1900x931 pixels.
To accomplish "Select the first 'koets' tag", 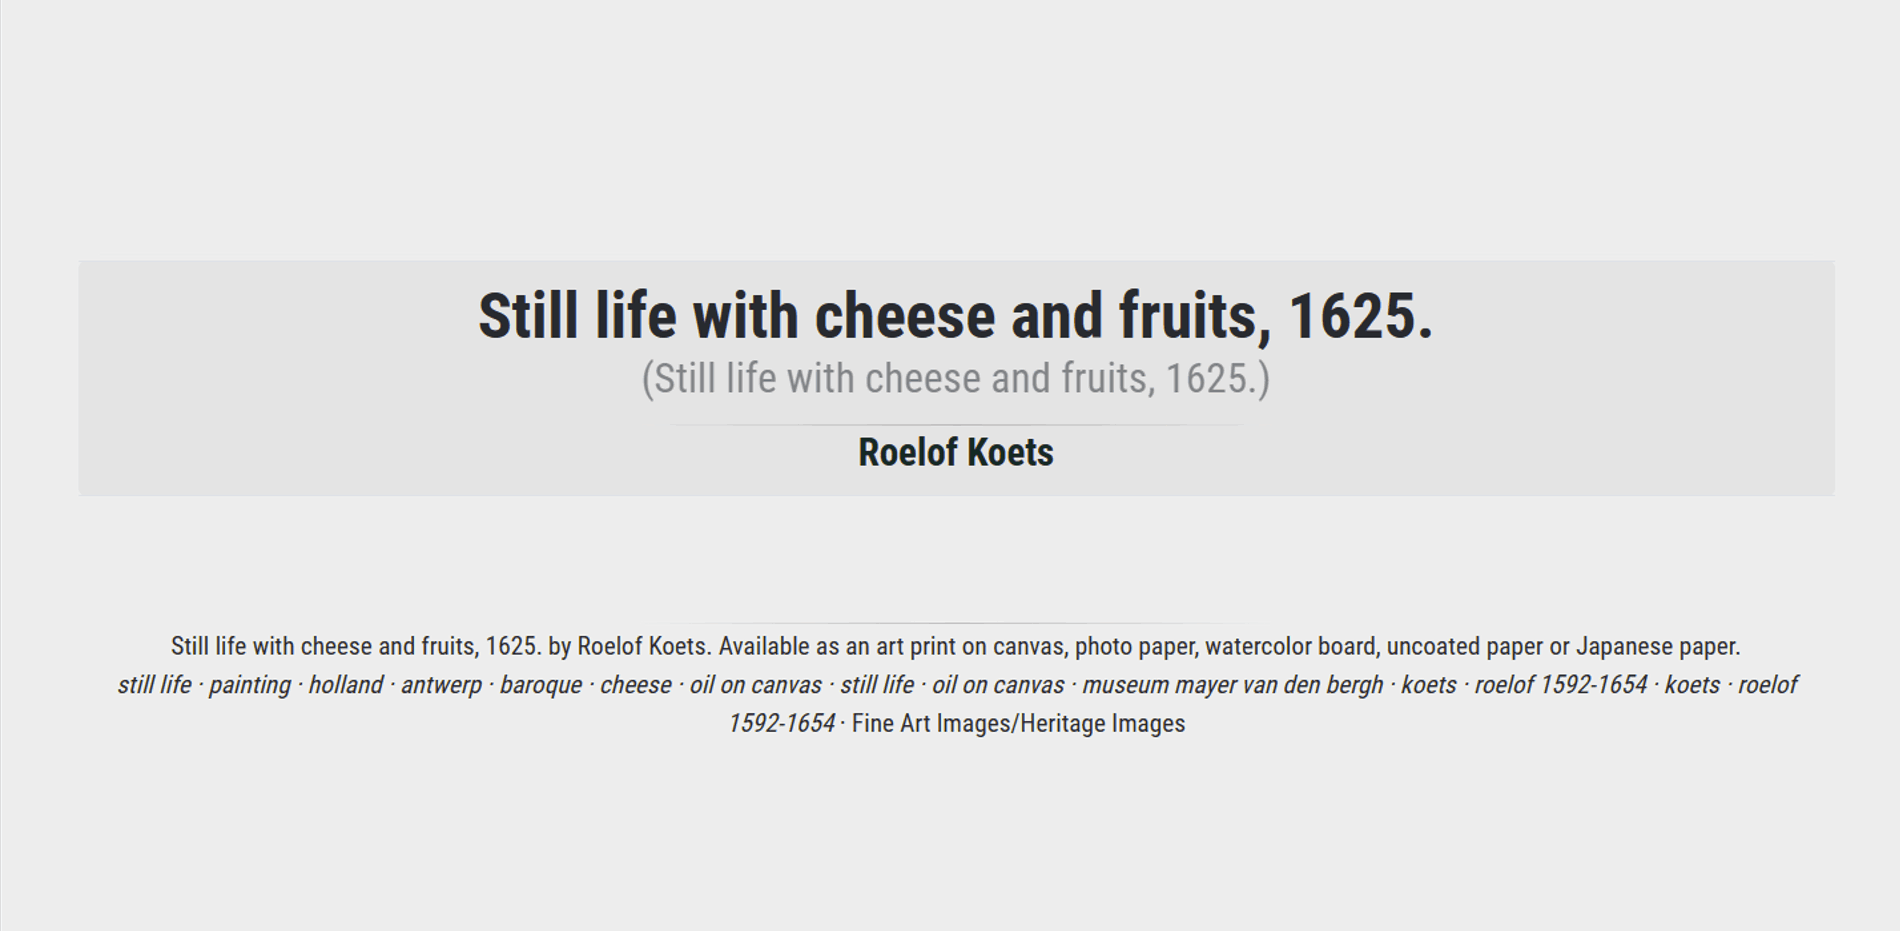I will (1429, 685).
